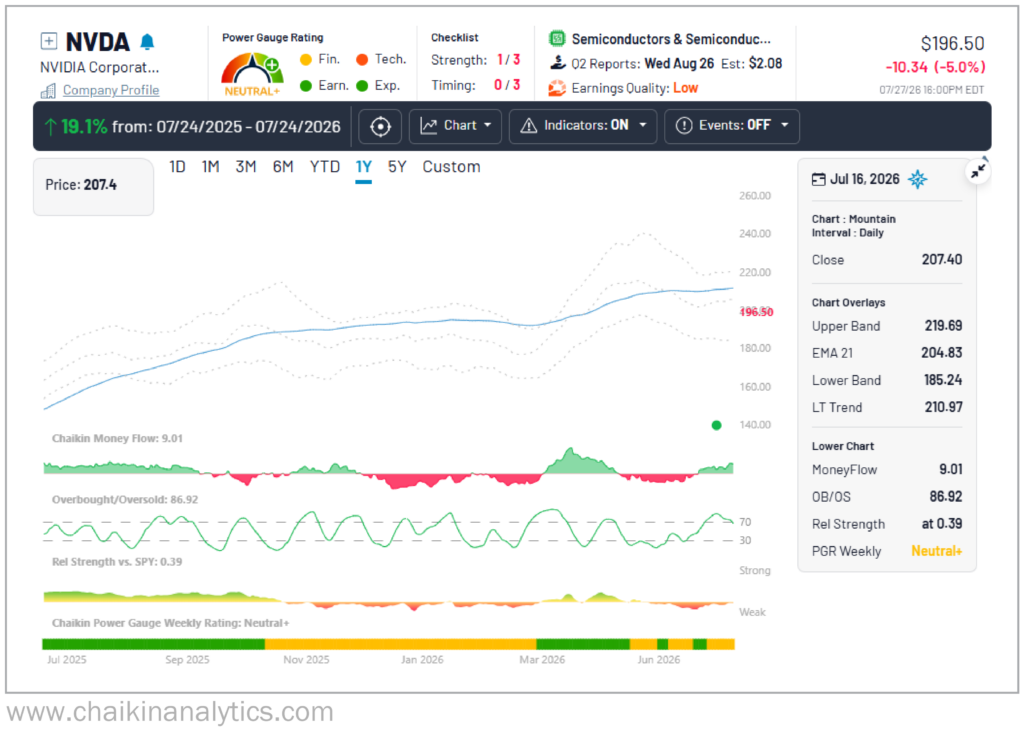The height and width of the screenshot is (733, 1024).
Task: Click the $196.50 price at top right
Action: (x=952, y=44)
